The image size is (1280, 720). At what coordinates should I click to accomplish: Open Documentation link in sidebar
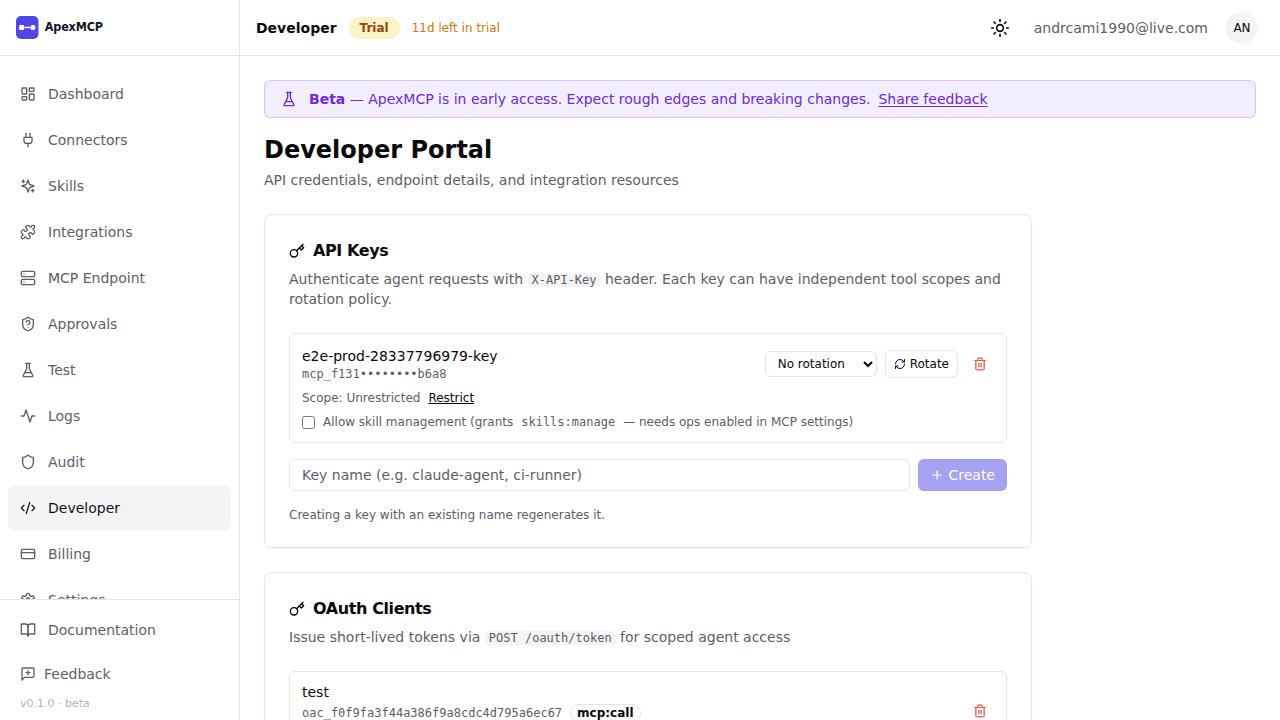[x=119, y=630]
